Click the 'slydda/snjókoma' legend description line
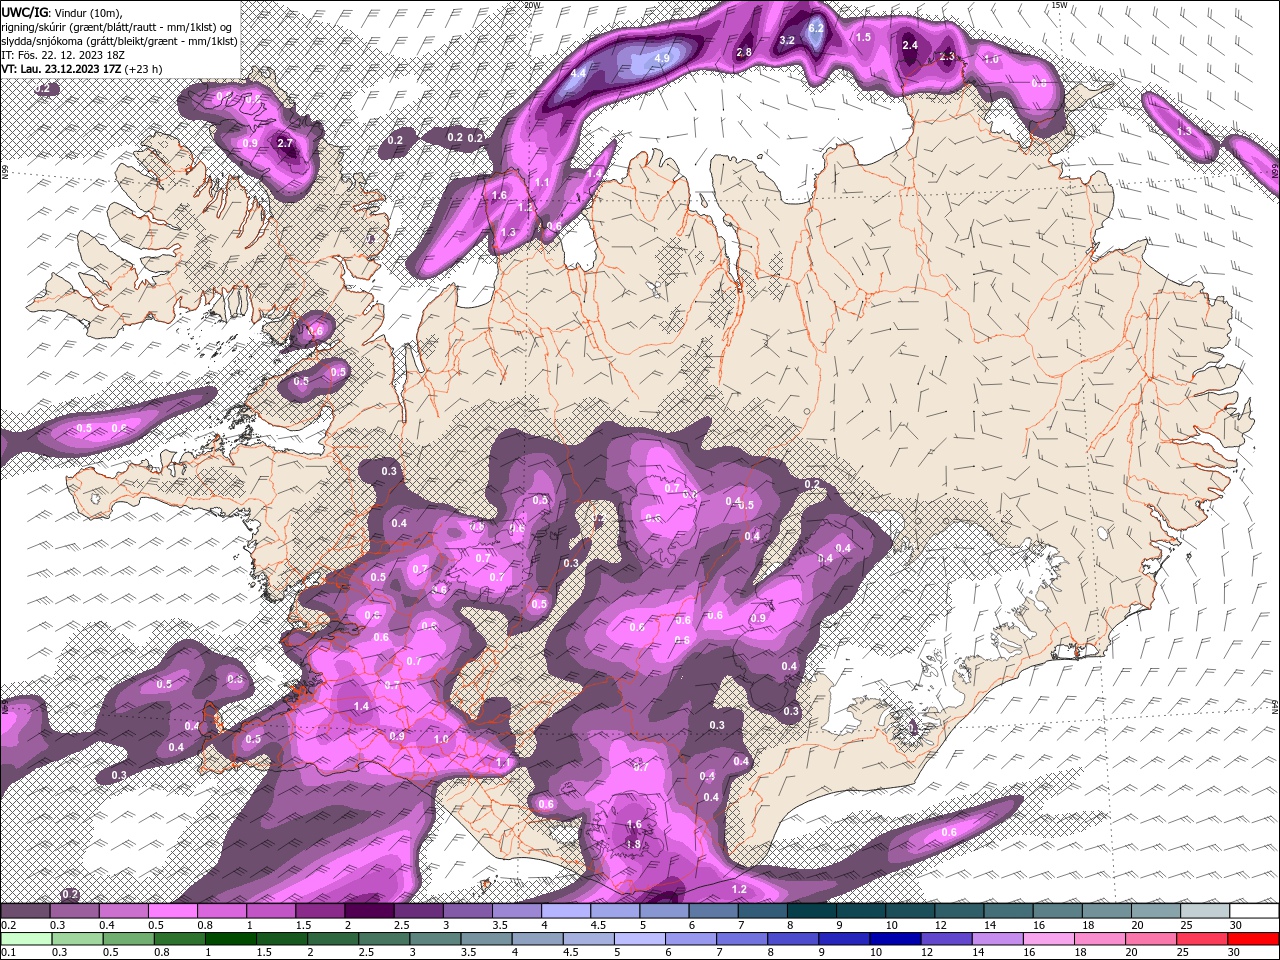 tap(118, 41)
